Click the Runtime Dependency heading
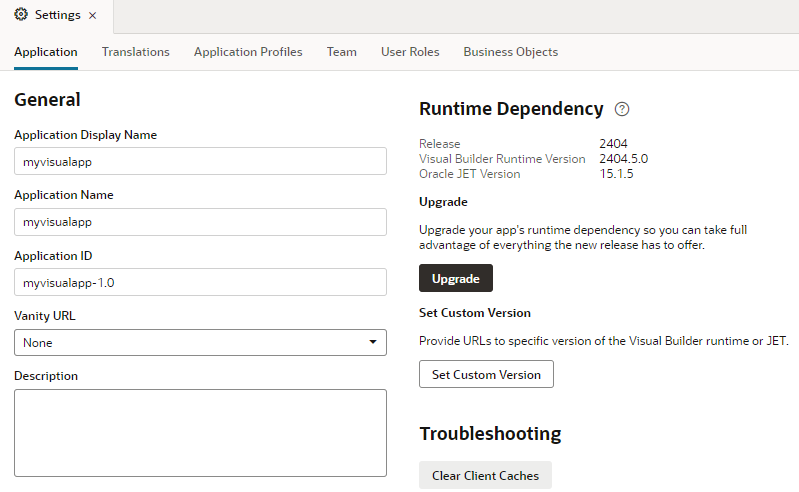 511,109
